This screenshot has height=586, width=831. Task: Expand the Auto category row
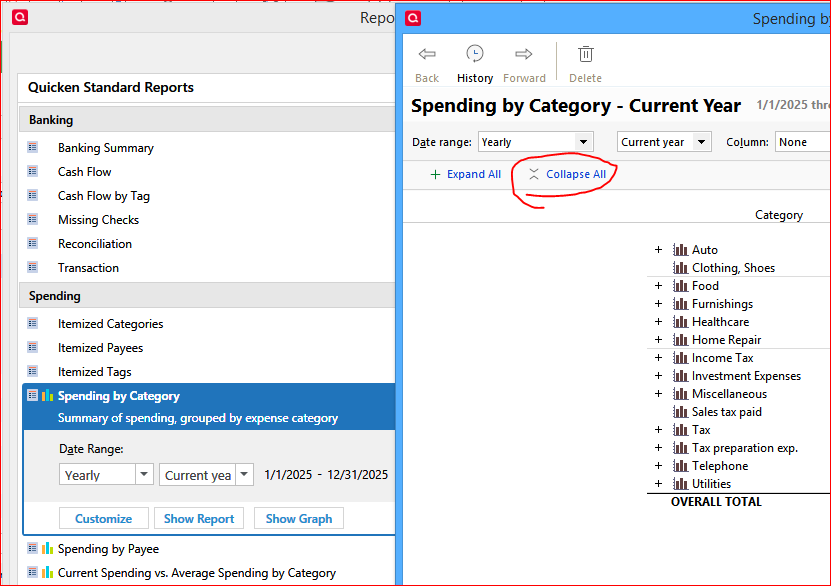point(658,250)
